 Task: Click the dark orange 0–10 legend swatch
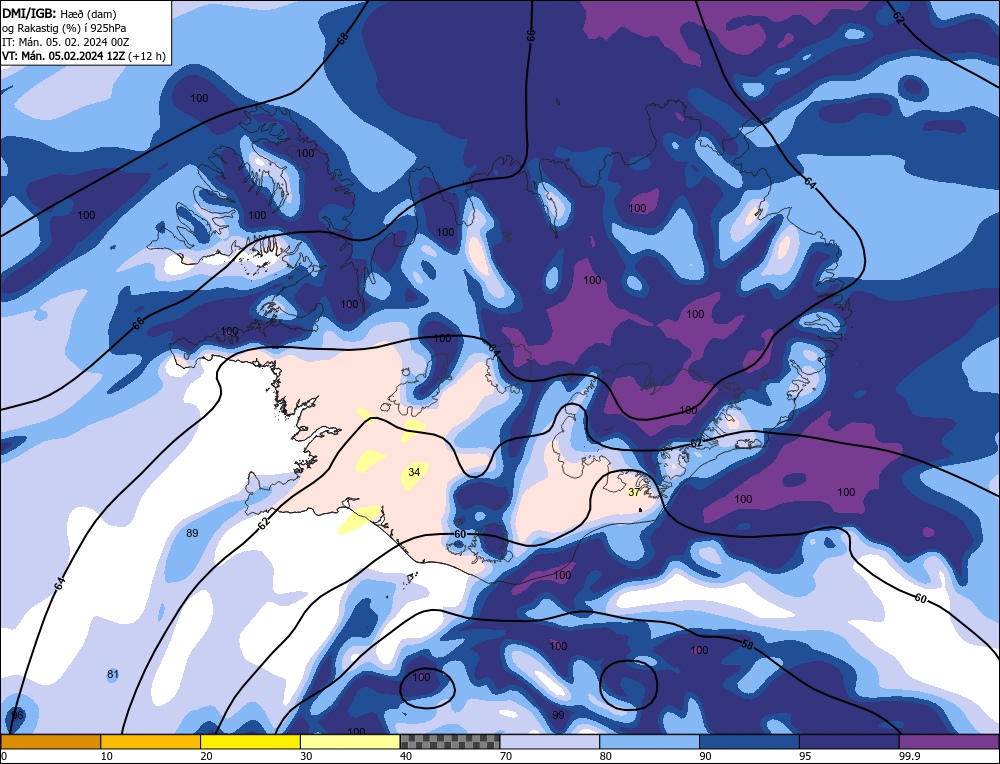click(51, 741)
